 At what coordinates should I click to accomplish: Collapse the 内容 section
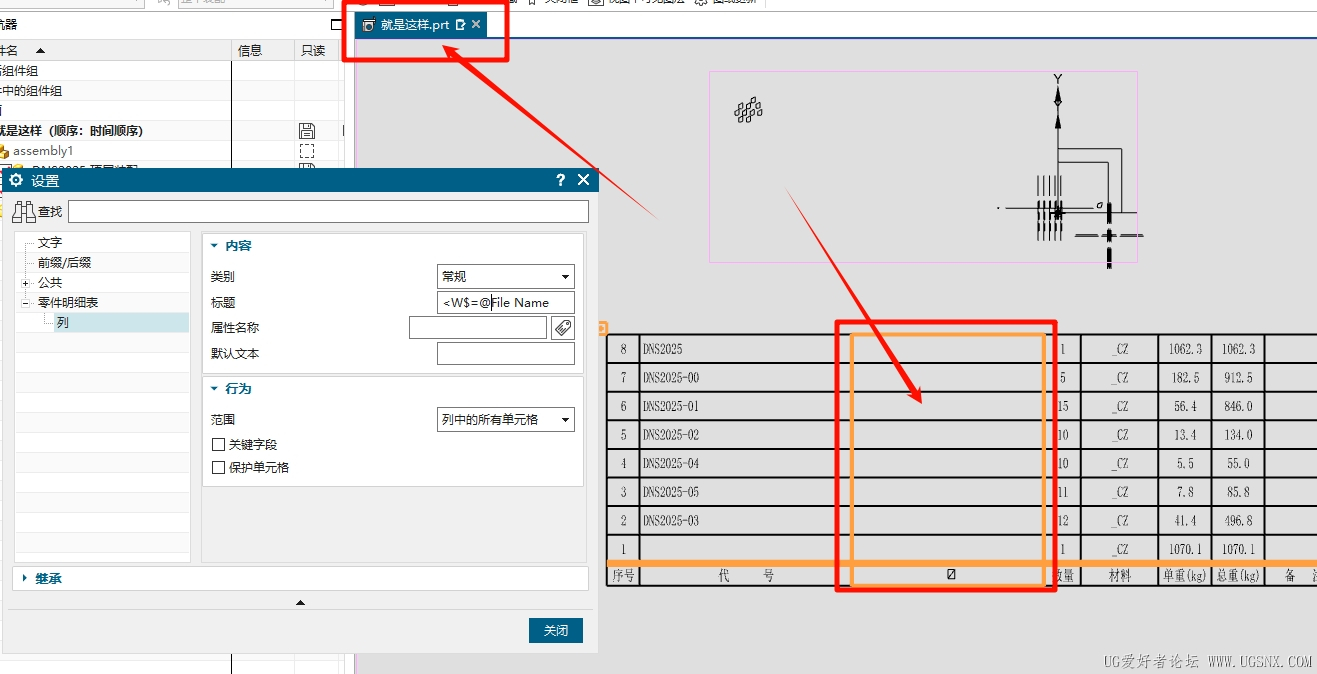click(x=215, y=245)
